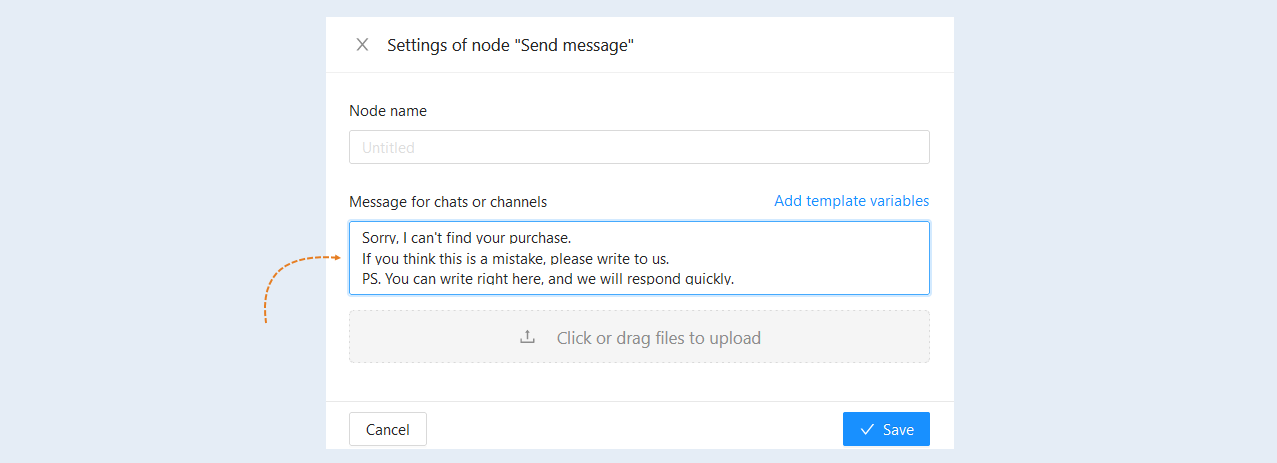1277x463 pixels.
Task: Open Add template variables link
Action: [851, 201]
